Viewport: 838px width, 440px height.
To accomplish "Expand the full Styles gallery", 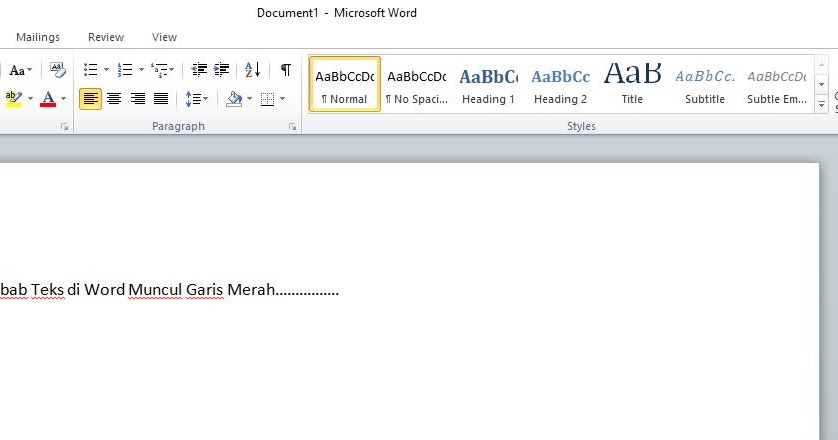I will click(x=821, y=104).
